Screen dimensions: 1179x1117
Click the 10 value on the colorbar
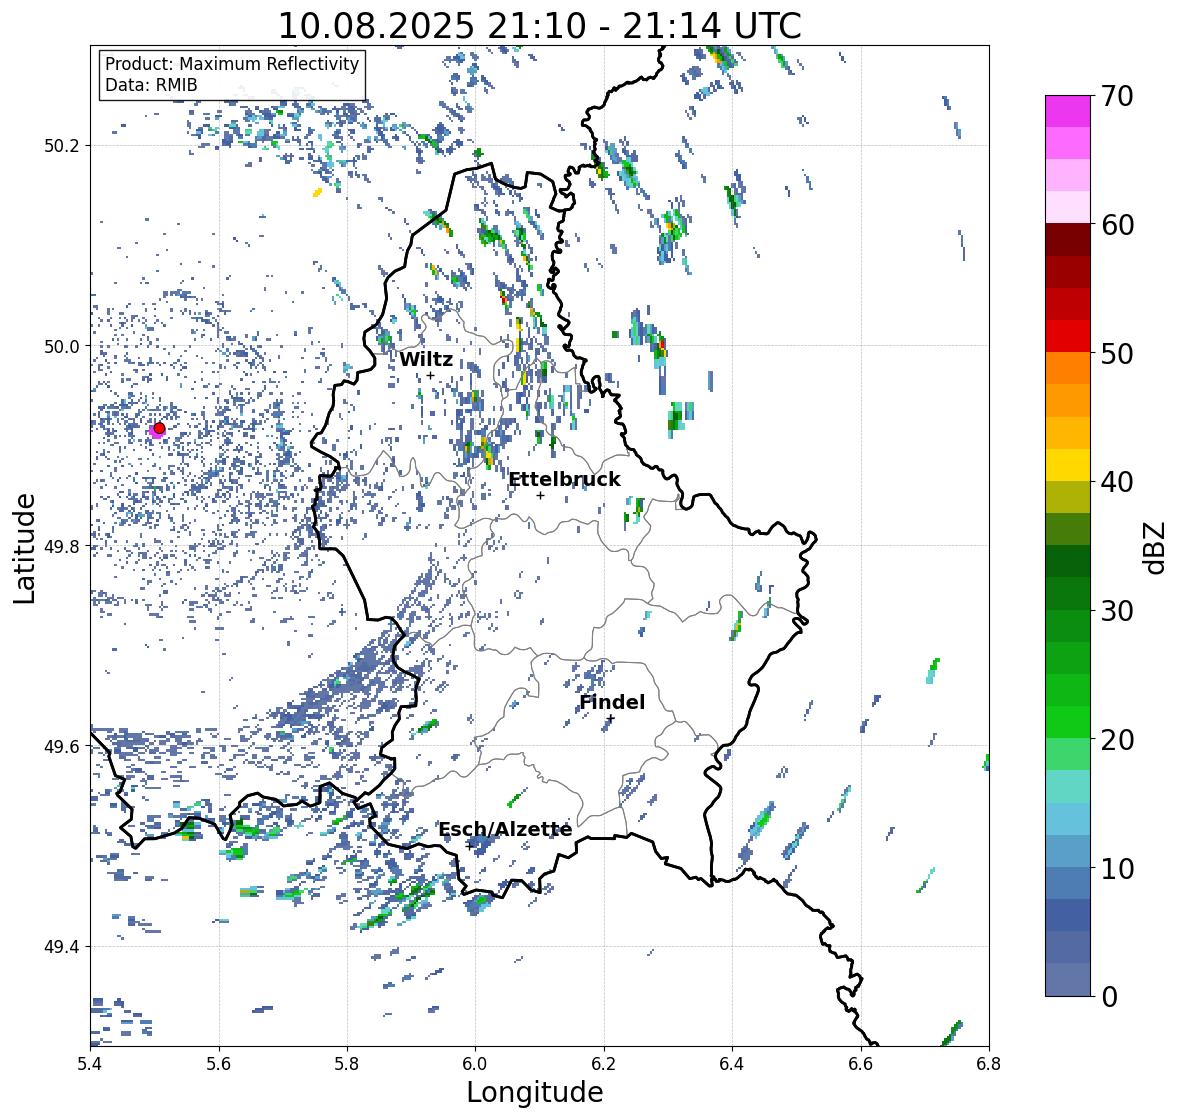point(1117,868)
